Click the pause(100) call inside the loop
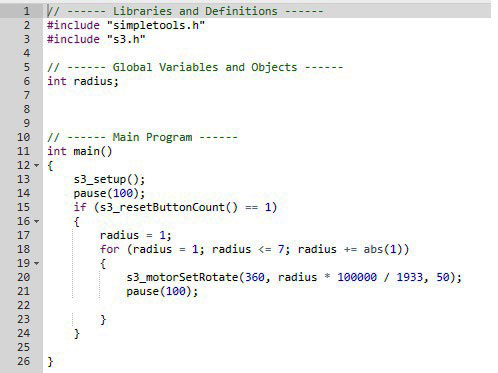 [162, 291]
